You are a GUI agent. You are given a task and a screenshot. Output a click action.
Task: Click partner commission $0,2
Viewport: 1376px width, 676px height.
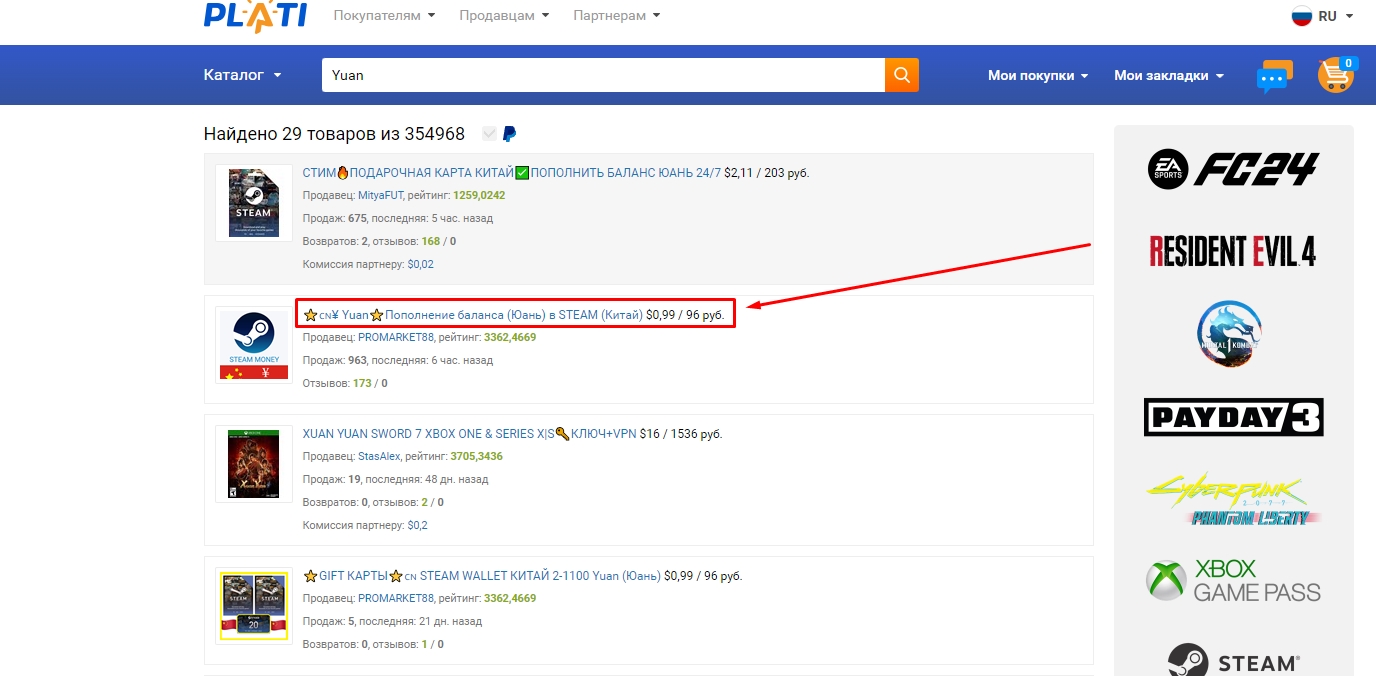(417, 526)
